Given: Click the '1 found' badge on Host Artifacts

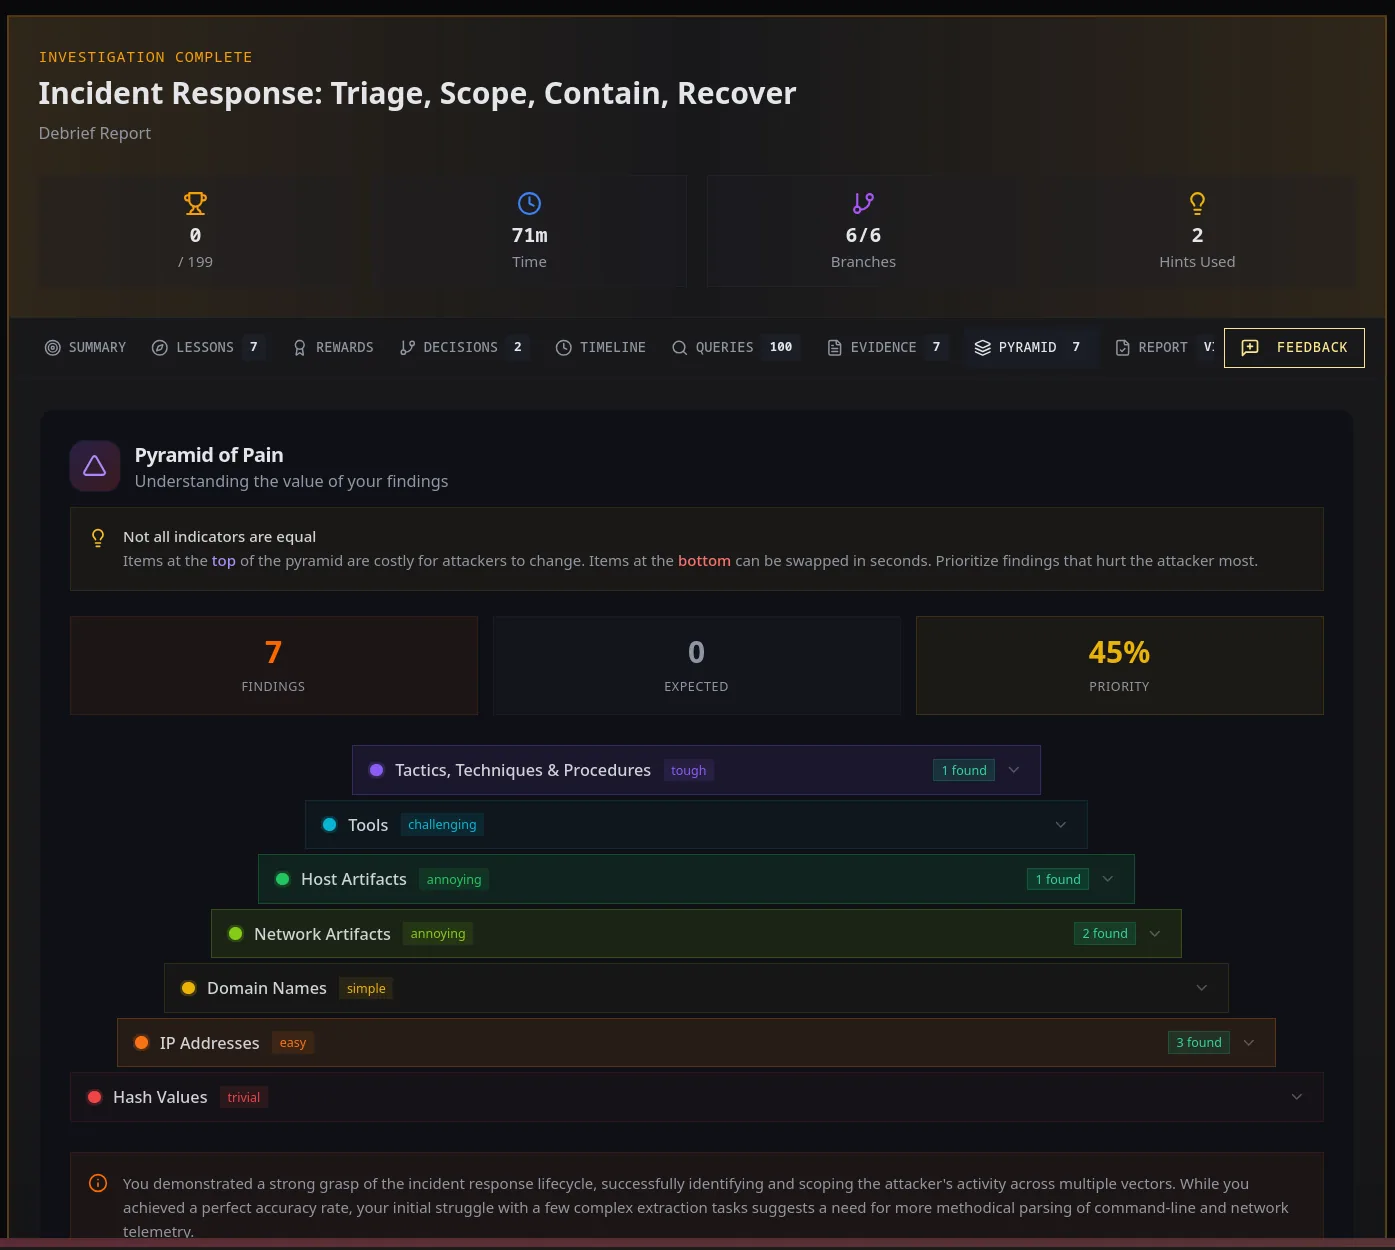Looking at the screenshot, I should click(x=1058, y=879).
